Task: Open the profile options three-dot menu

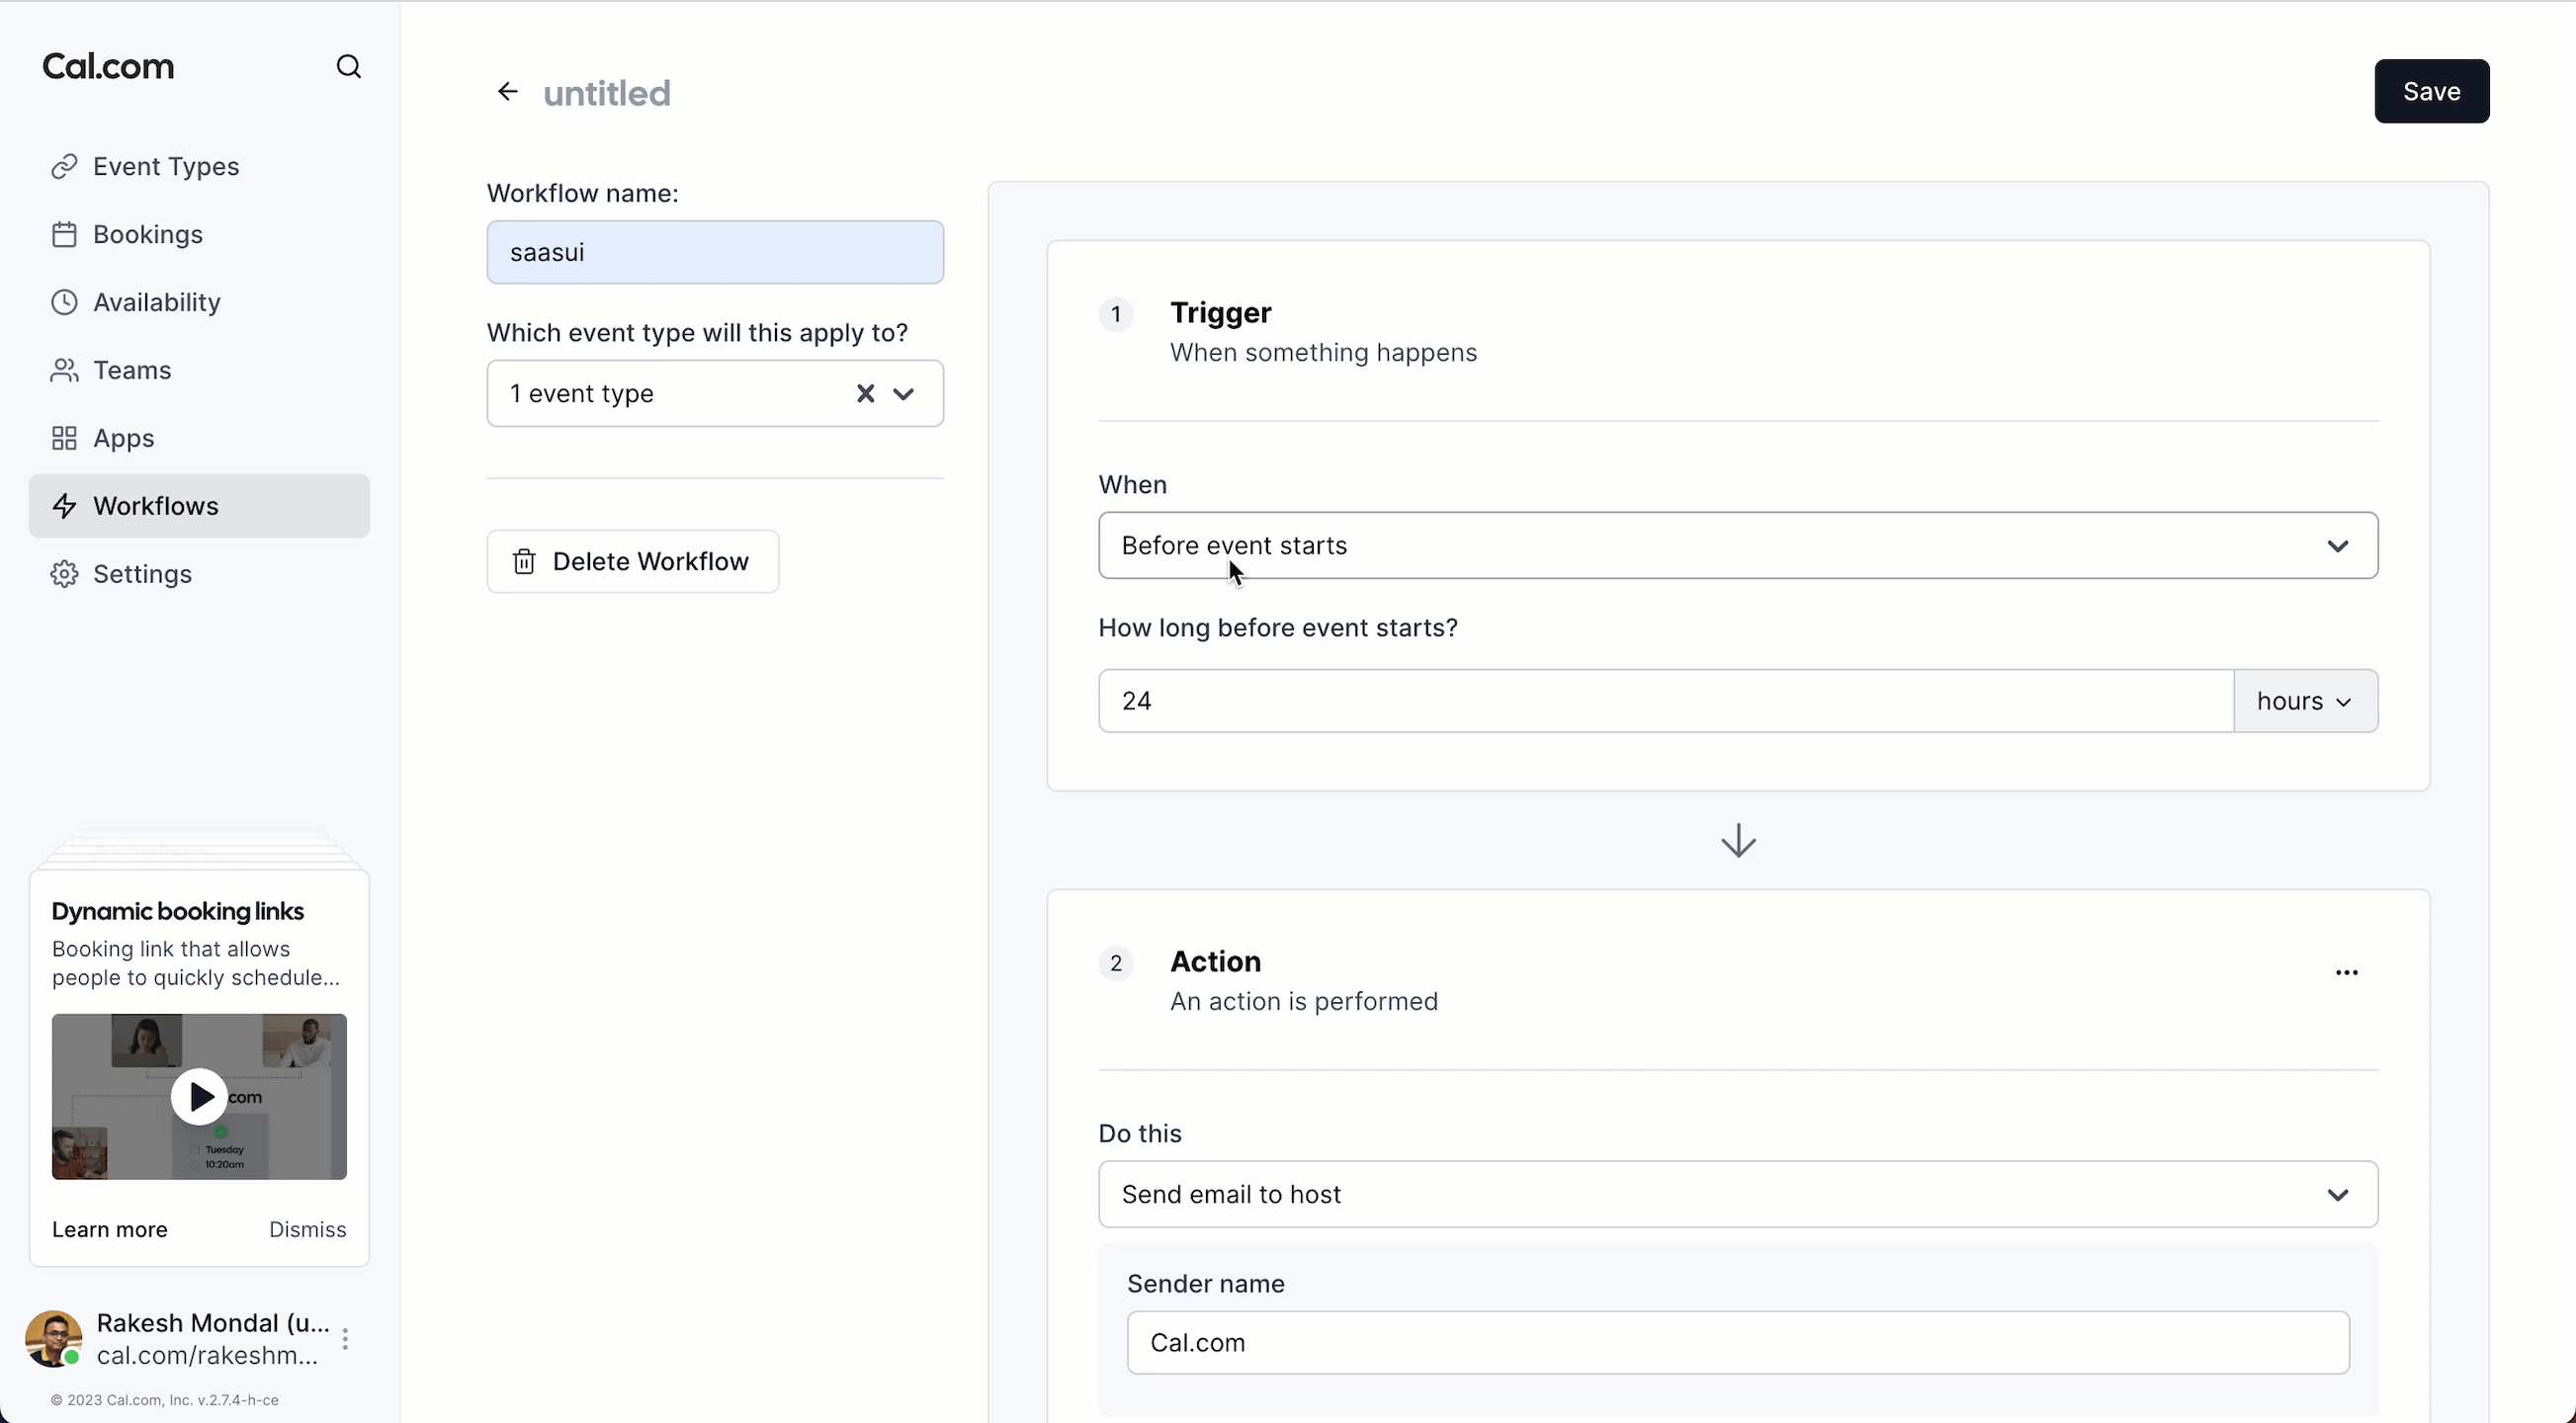Action: click(x=346, y=1339)
